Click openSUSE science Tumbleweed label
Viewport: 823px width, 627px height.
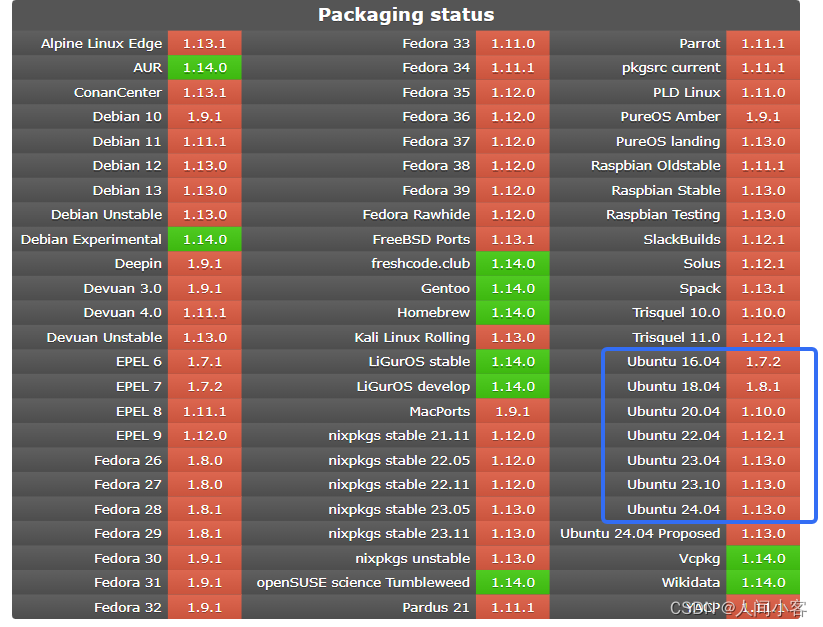coord(363,582)
